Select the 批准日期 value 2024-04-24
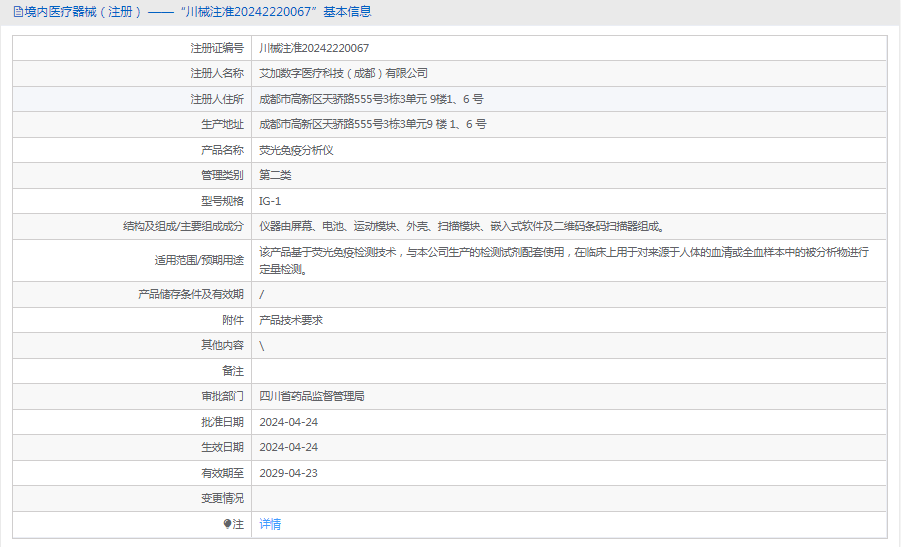901x547 pixels. (x=288, y=422)
